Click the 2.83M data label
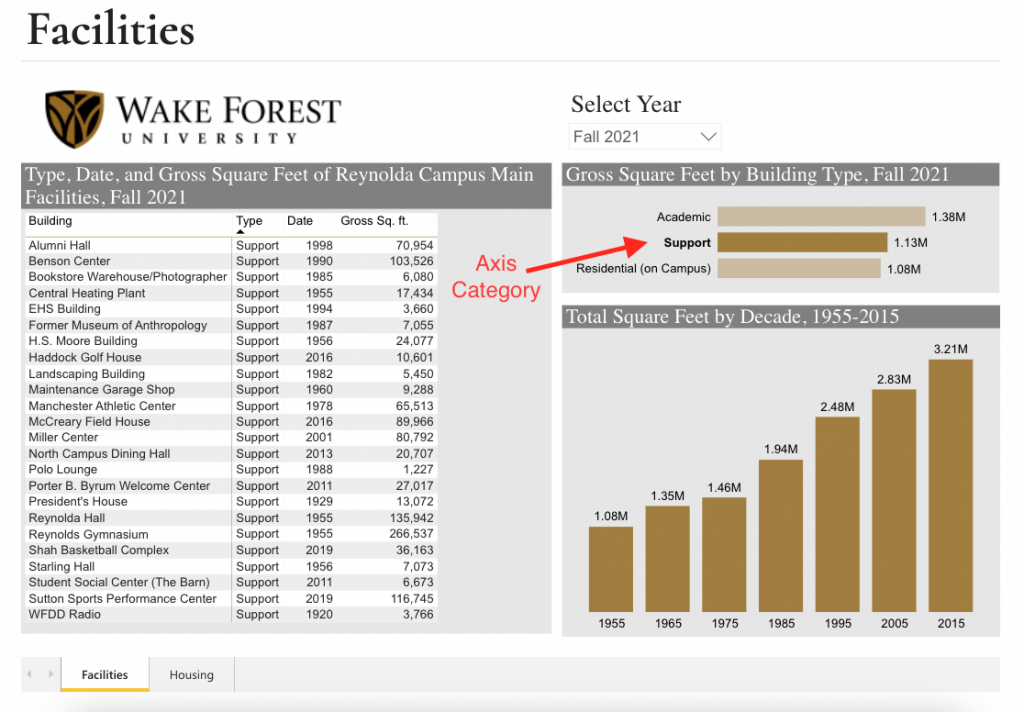Image resolution: width=1024 pixels, height=712 pixels. point(894,380)
